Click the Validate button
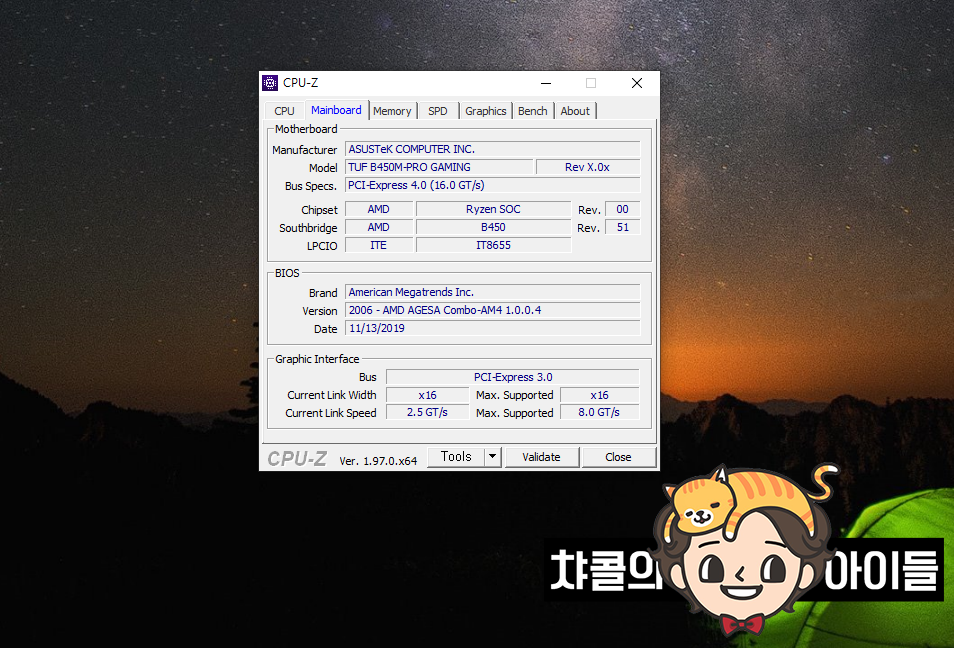 coord(541,457)
